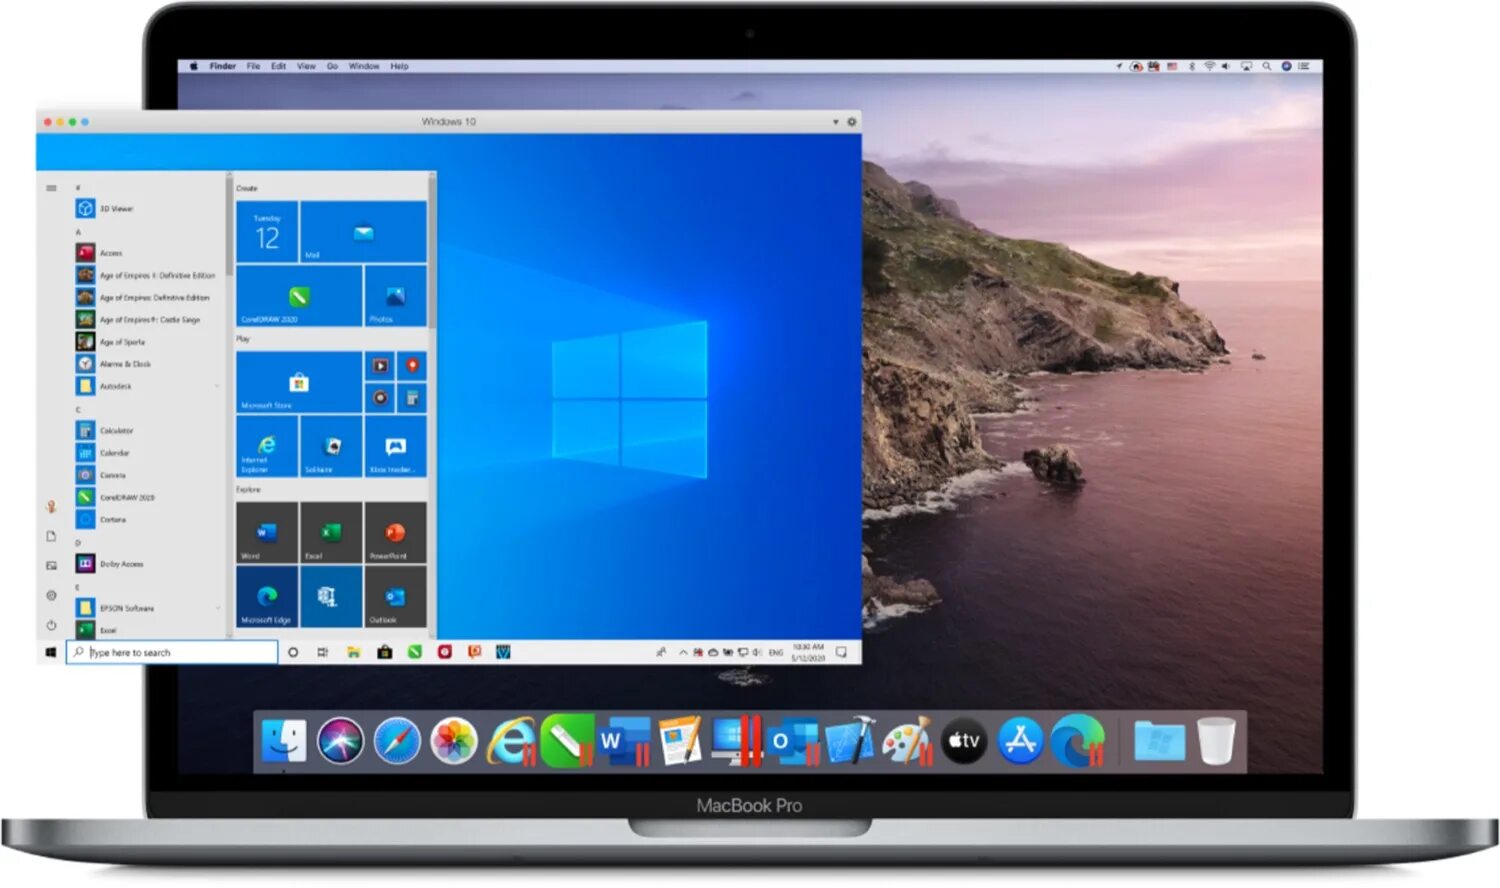This screenshot has width=1500, height=888.
Task: Launch Siri from the Dock
Action: point(340,742)
